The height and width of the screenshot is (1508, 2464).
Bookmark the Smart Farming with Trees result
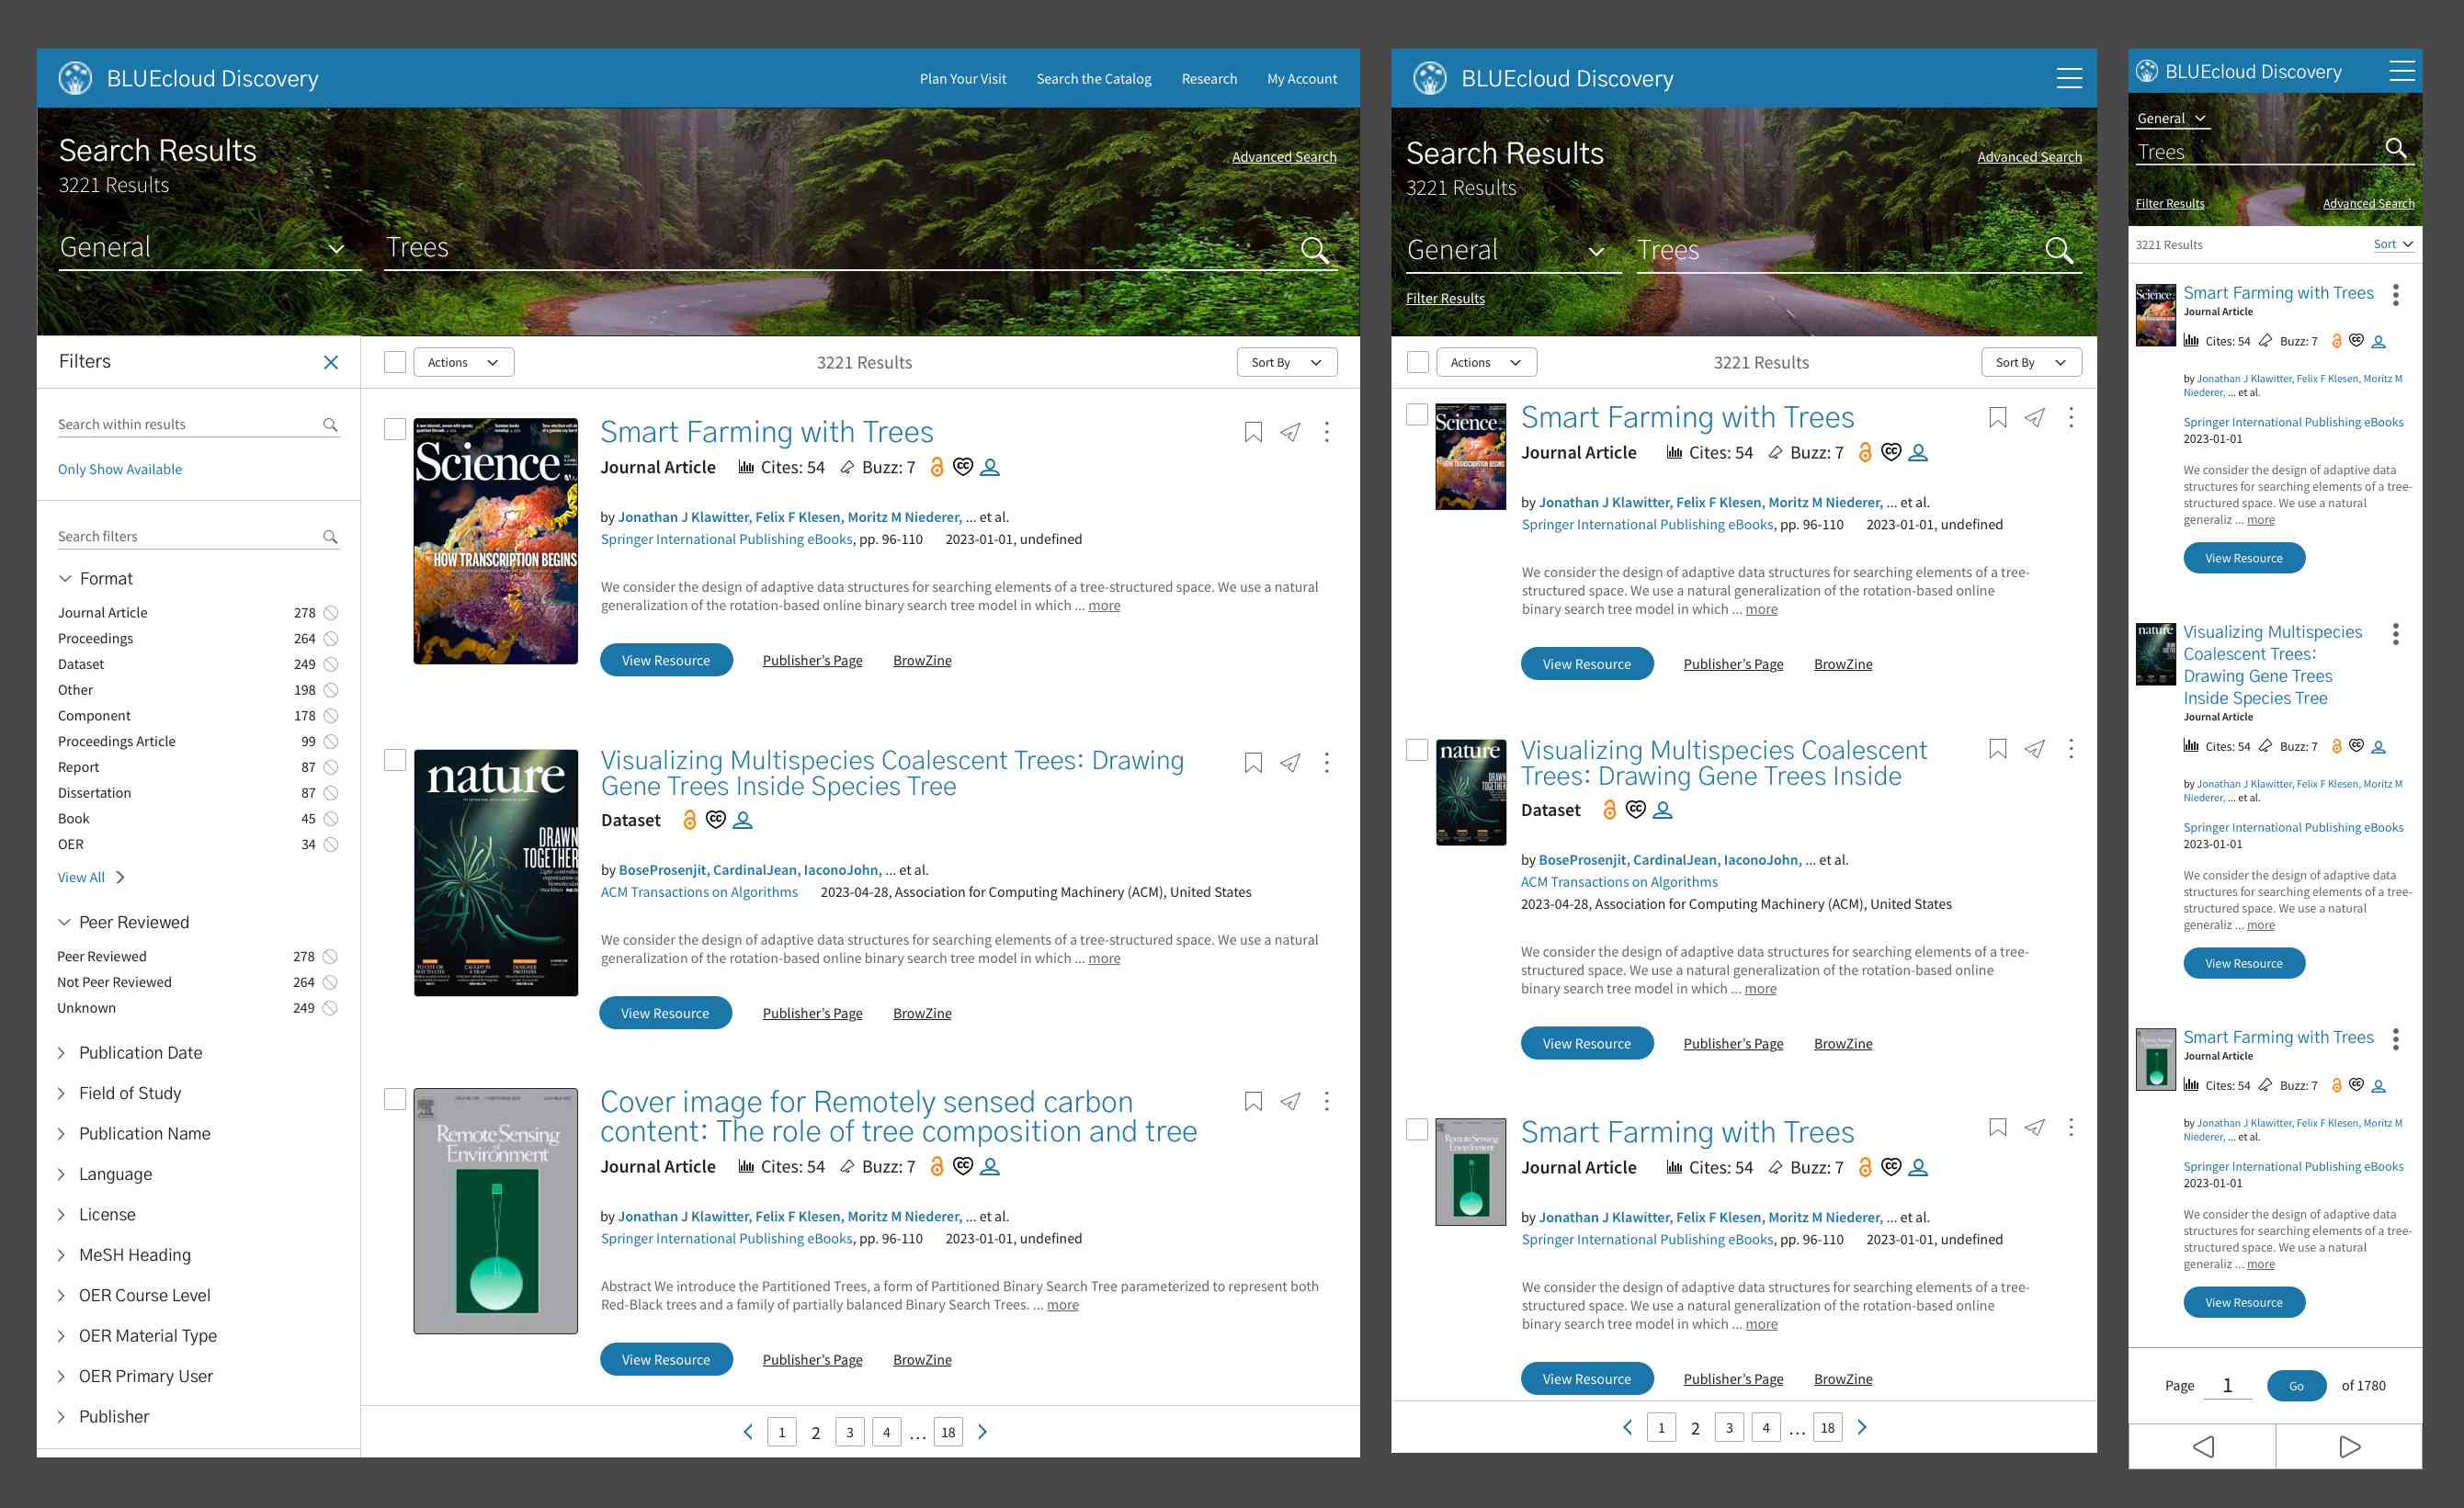(1253, 431)
